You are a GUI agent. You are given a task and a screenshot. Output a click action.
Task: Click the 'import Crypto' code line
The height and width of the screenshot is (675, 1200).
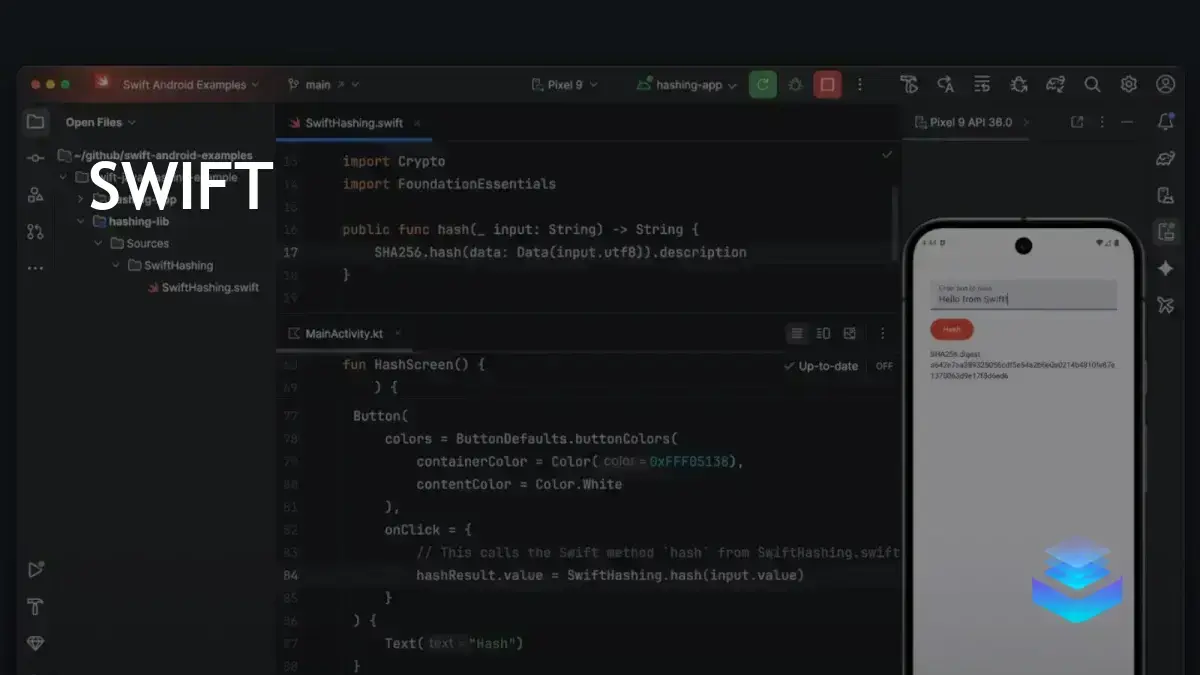[x=394, y=161]
